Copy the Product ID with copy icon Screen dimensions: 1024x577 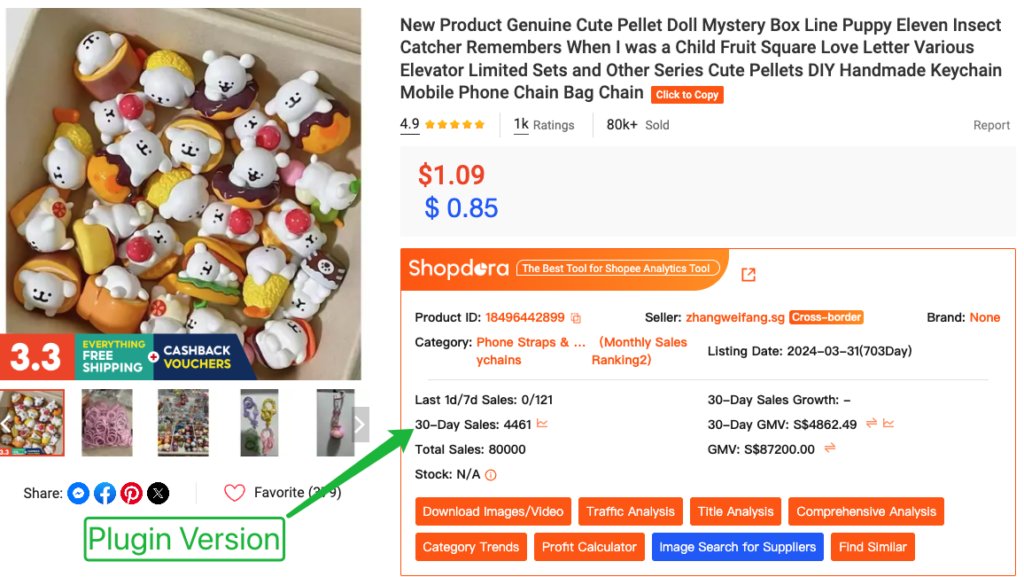click(x=576, y=318)
